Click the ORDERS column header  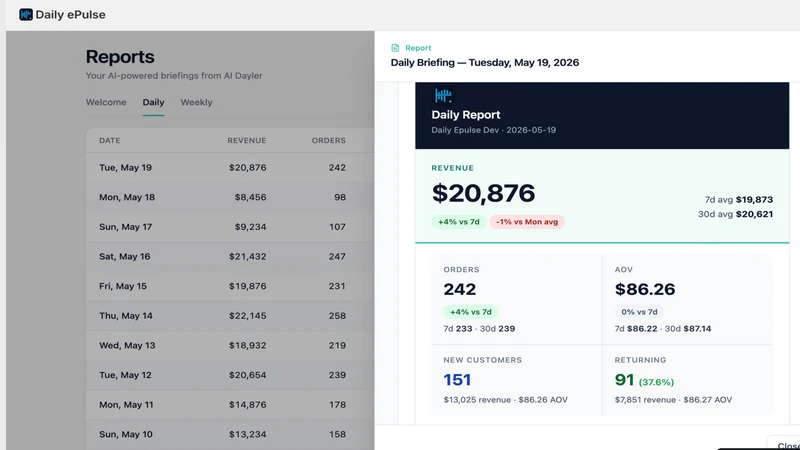pyautogui.click(x=329, y=140)
